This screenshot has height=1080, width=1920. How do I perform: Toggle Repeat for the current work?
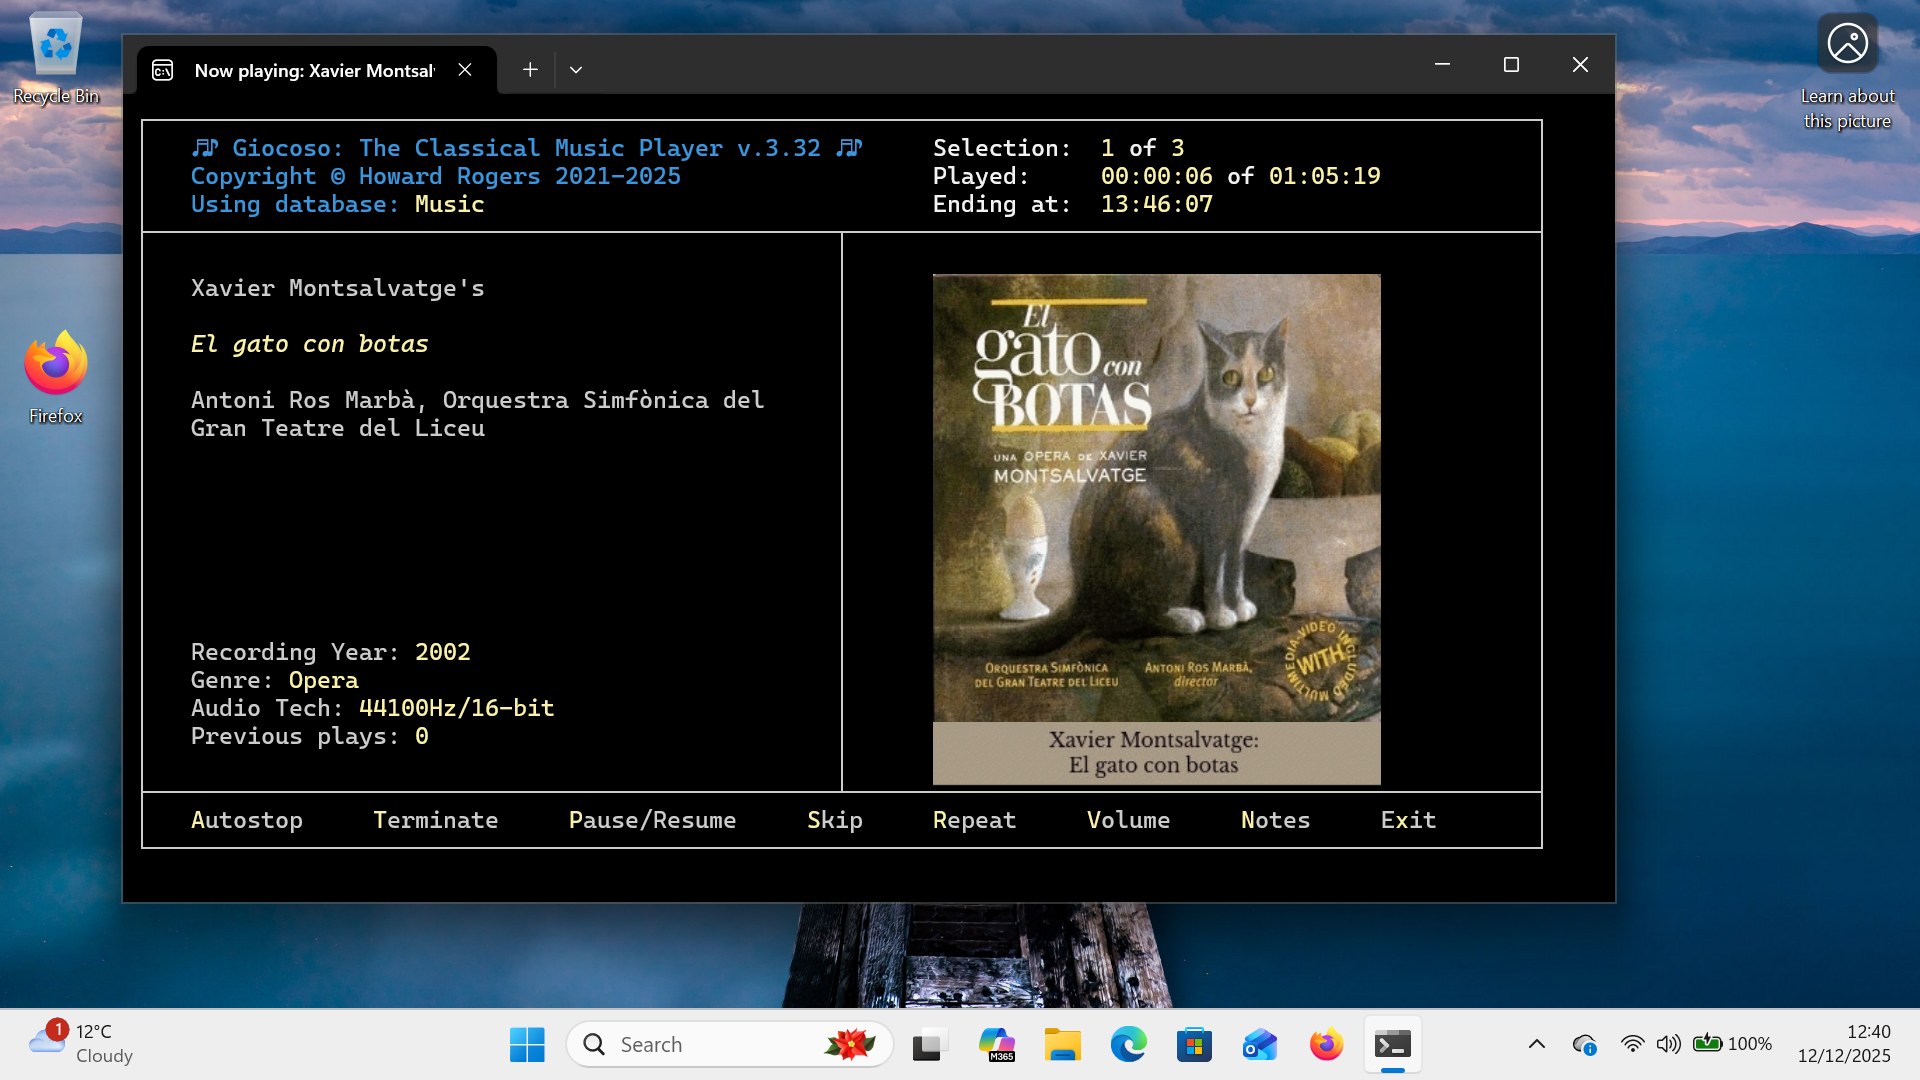point(974,820)
